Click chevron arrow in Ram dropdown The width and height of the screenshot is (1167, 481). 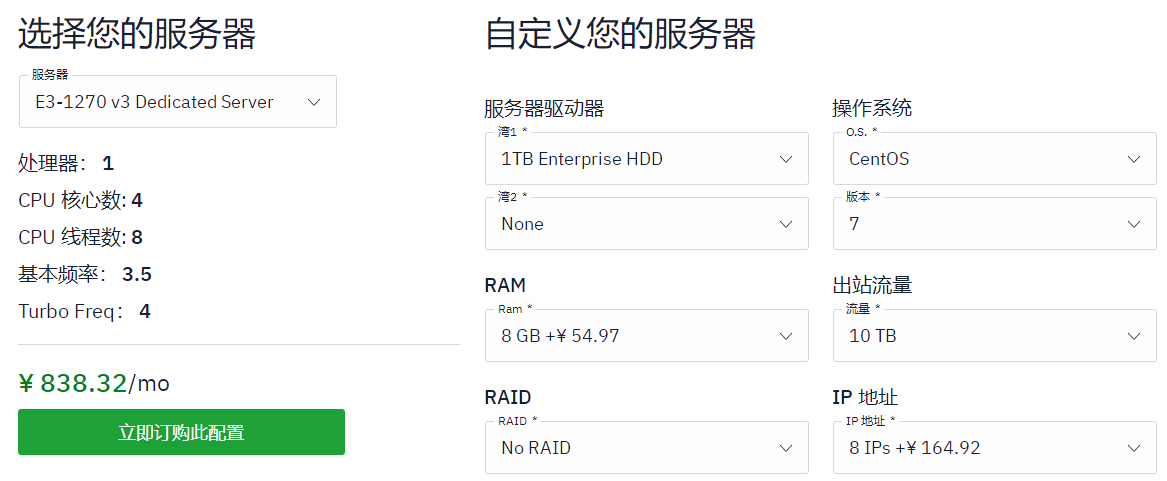[x=786, y=337]
